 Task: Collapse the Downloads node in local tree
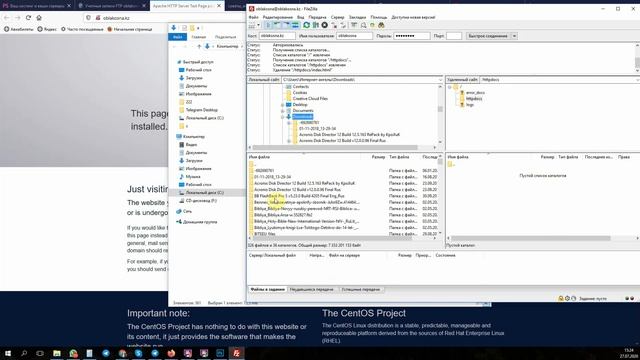coord(282,117)
